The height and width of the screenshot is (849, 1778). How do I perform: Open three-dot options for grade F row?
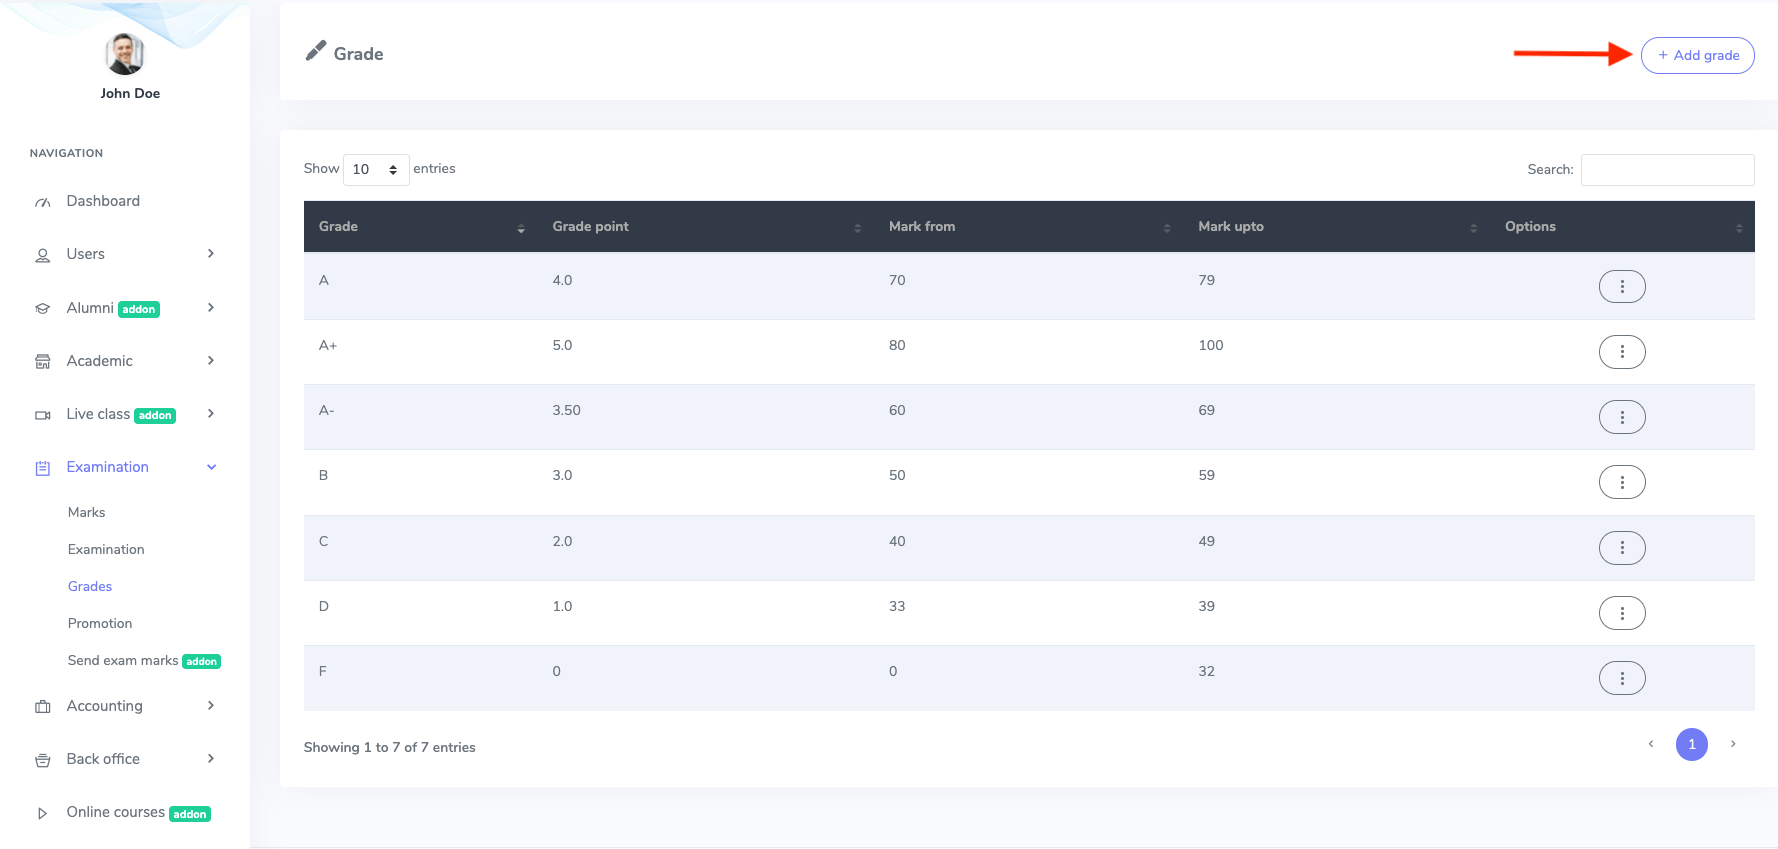point(1621,678)
